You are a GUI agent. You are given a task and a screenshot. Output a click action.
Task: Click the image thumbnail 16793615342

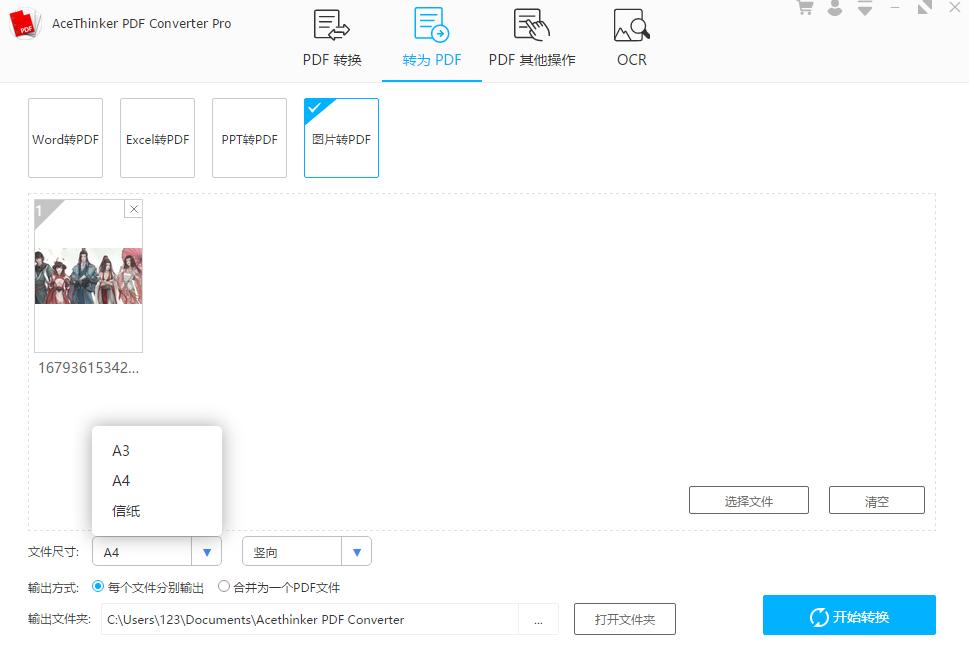[88, 278]
